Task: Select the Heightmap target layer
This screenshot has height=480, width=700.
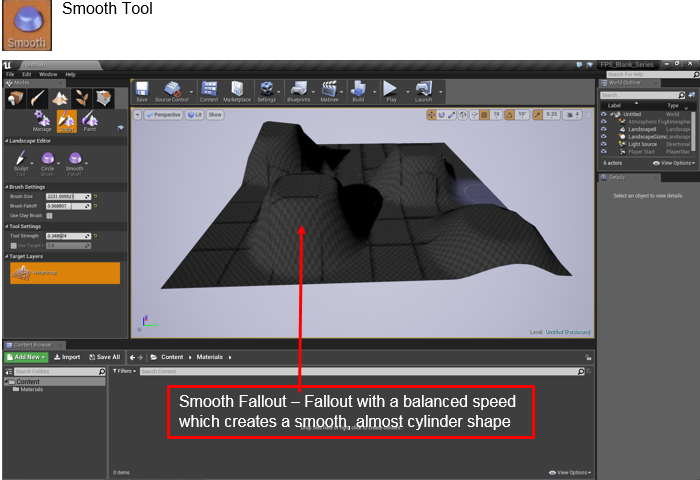Action: [x=65, y=273]
